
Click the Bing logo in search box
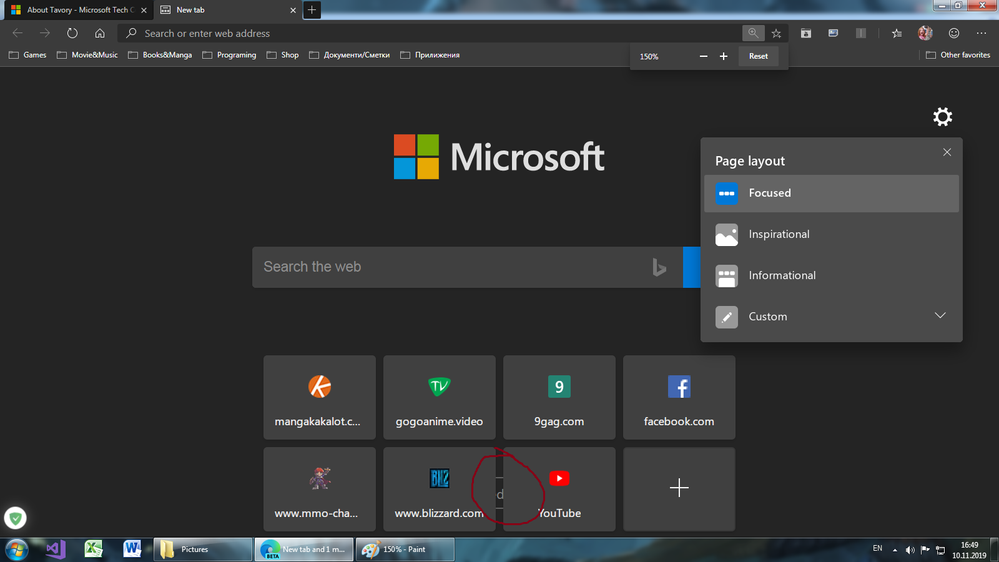(659, 268)
